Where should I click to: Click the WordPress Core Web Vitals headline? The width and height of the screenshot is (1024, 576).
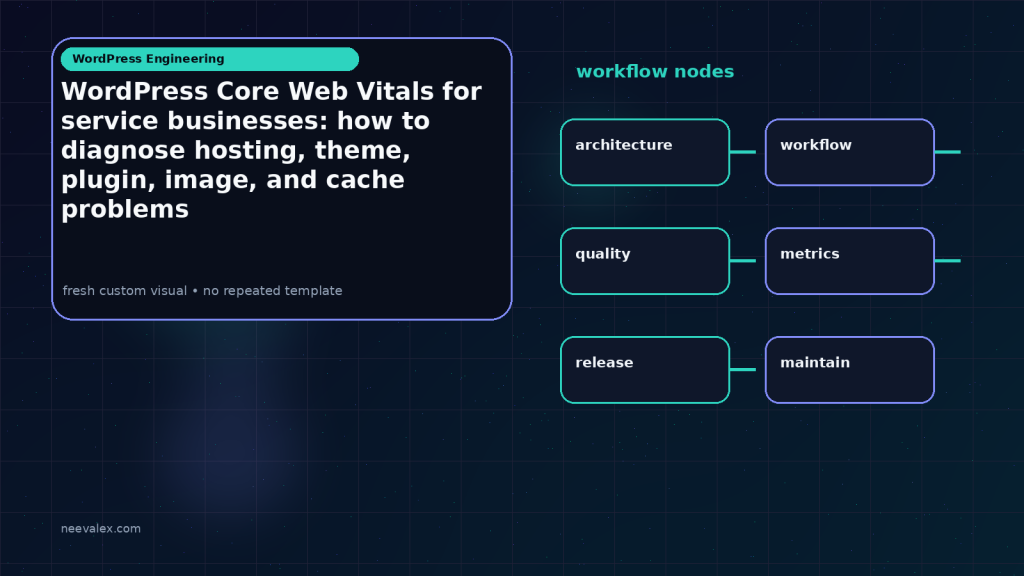271,150
